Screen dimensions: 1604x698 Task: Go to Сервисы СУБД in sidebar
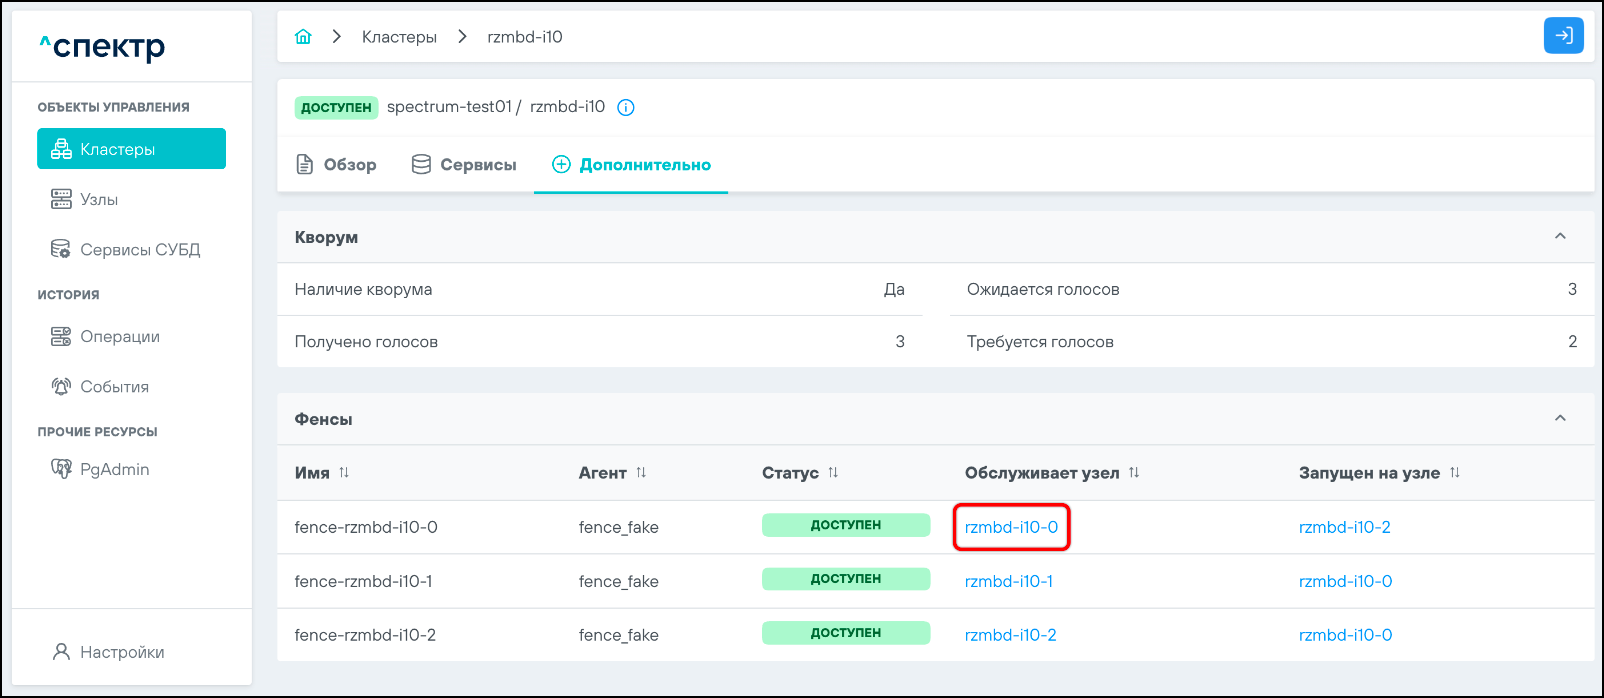click(139, 250)
